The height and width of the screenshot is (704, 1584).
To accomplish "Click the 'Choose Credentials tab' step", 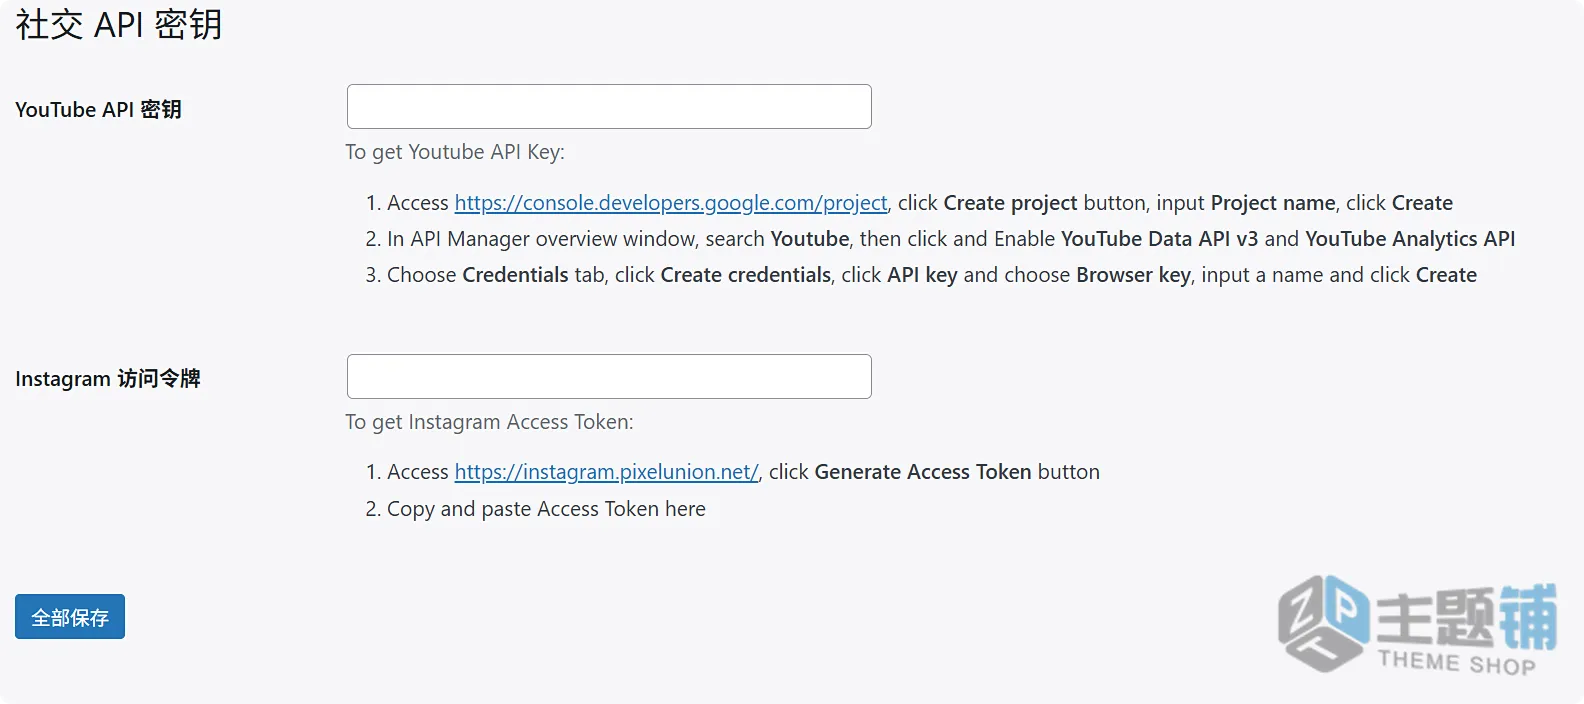I will point(932,275).
